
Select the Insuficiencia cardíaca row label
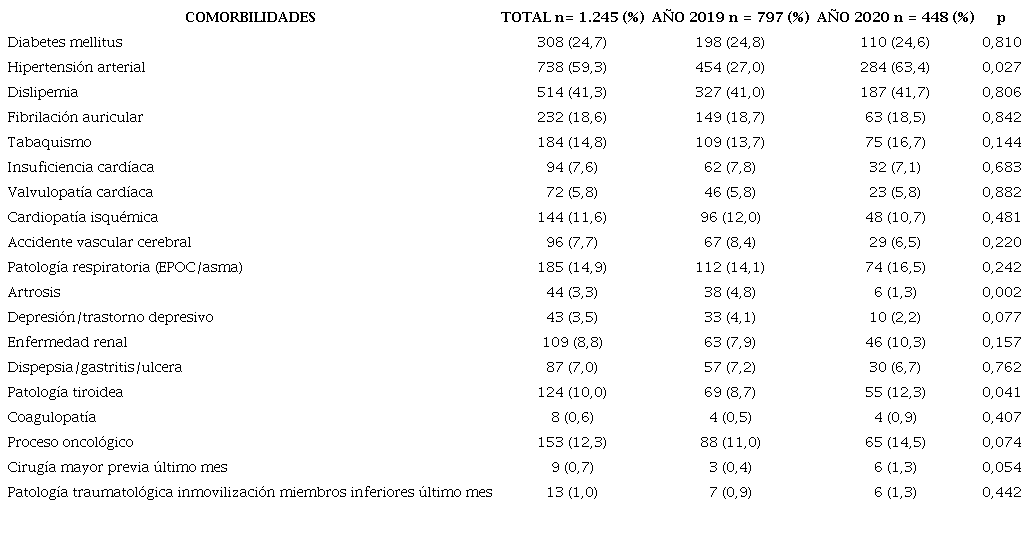81,167
